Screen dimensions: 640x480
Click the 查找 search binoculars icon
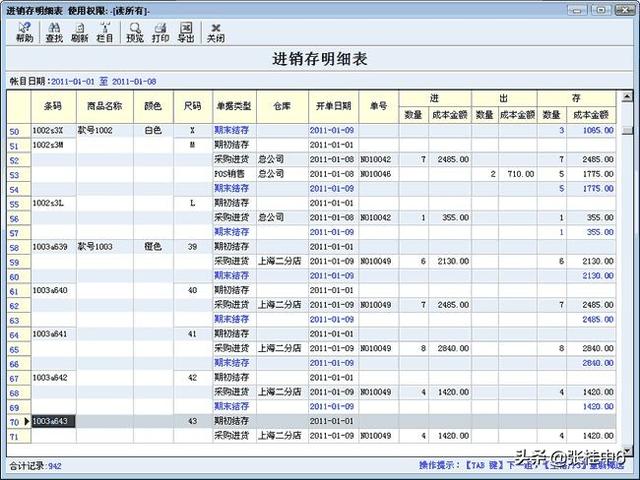(x=54, y=32)
